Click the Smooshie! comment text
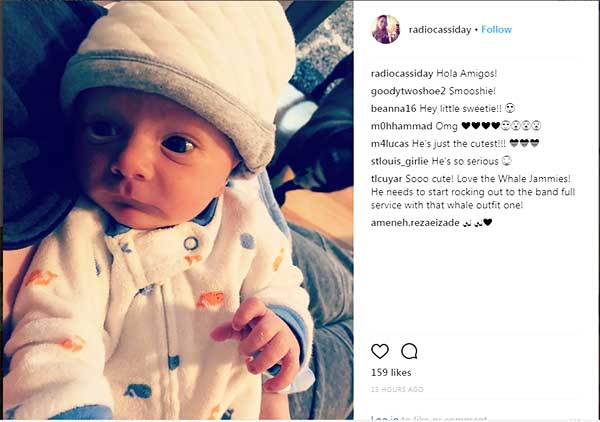 [x=472, y=91]
